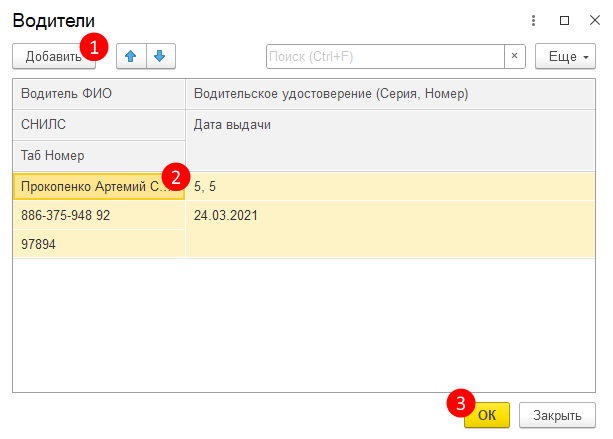Select the tab number cell 97894
Image resolution: width=613 pixels, height=439 pixels.
(x=99, y=244)
